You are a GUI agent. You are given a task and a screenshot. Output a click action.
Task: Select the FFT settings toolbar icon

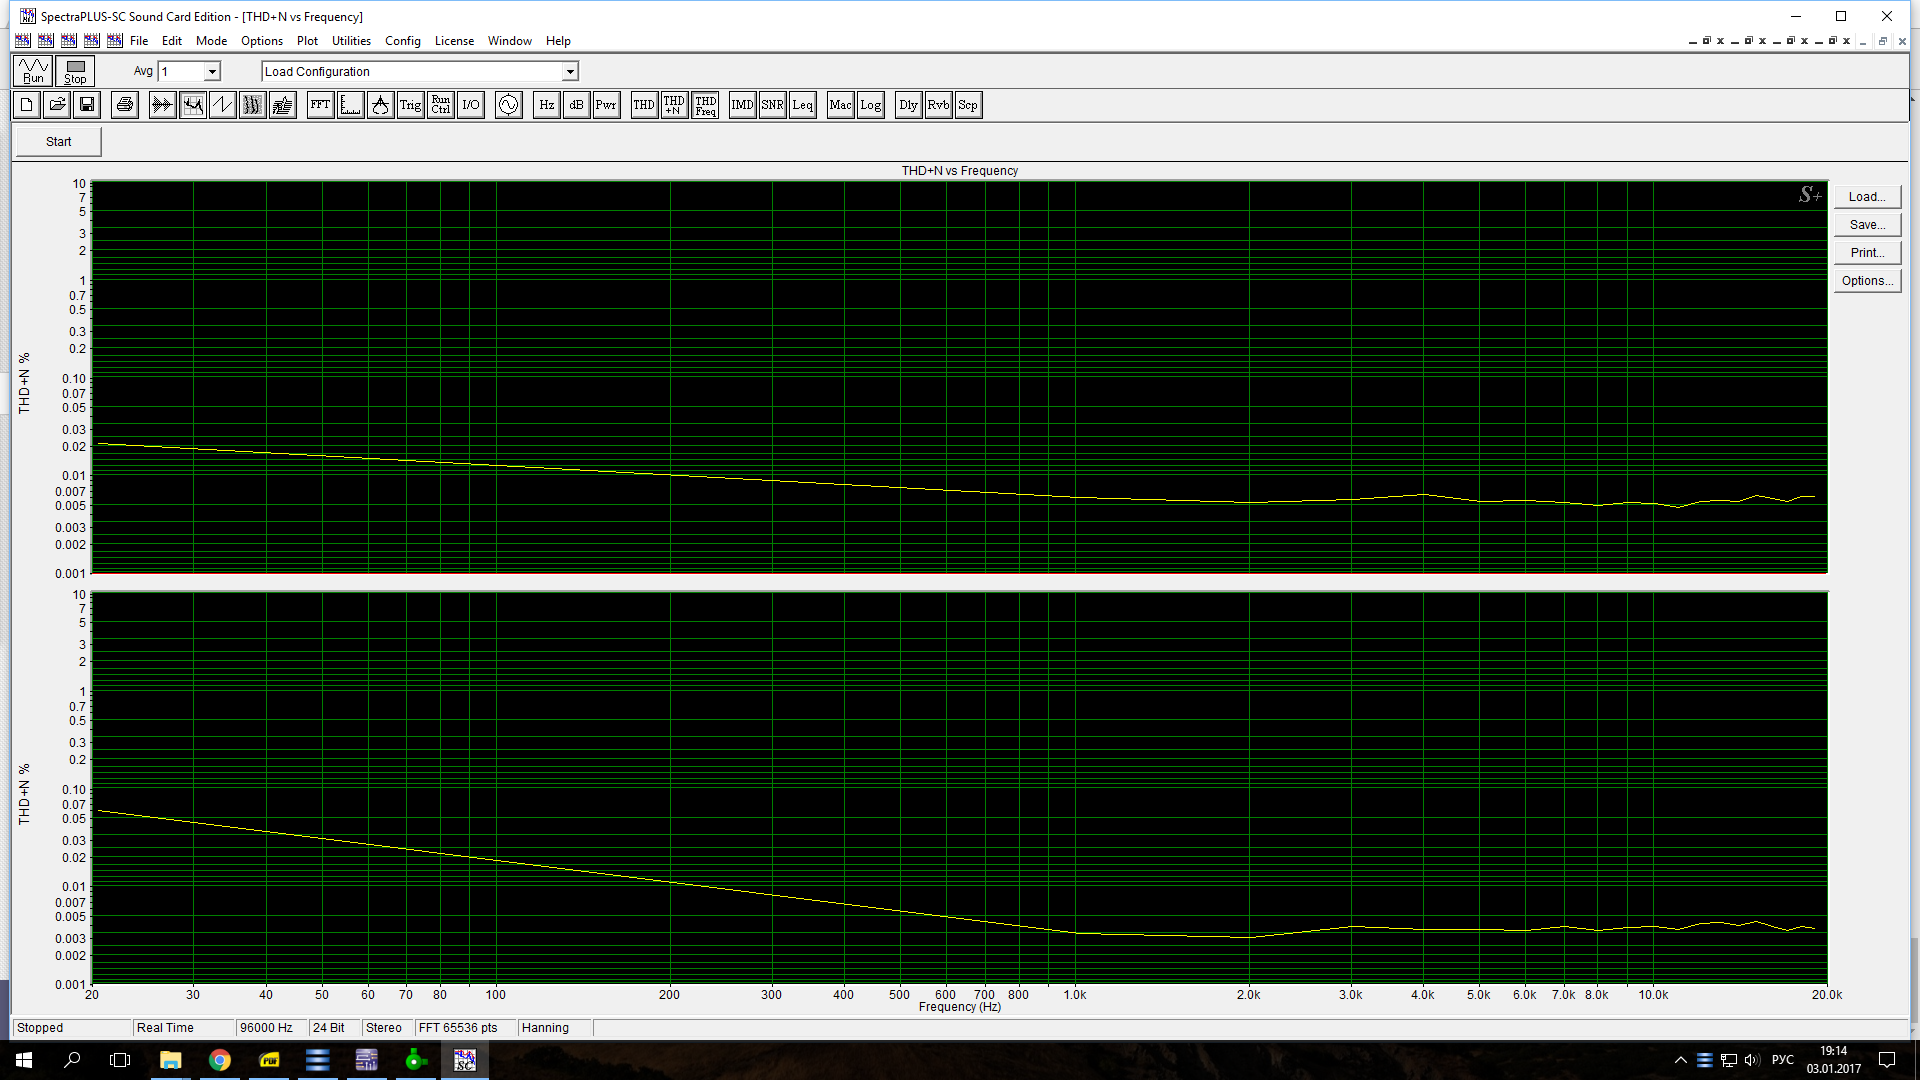click(320, 105)
